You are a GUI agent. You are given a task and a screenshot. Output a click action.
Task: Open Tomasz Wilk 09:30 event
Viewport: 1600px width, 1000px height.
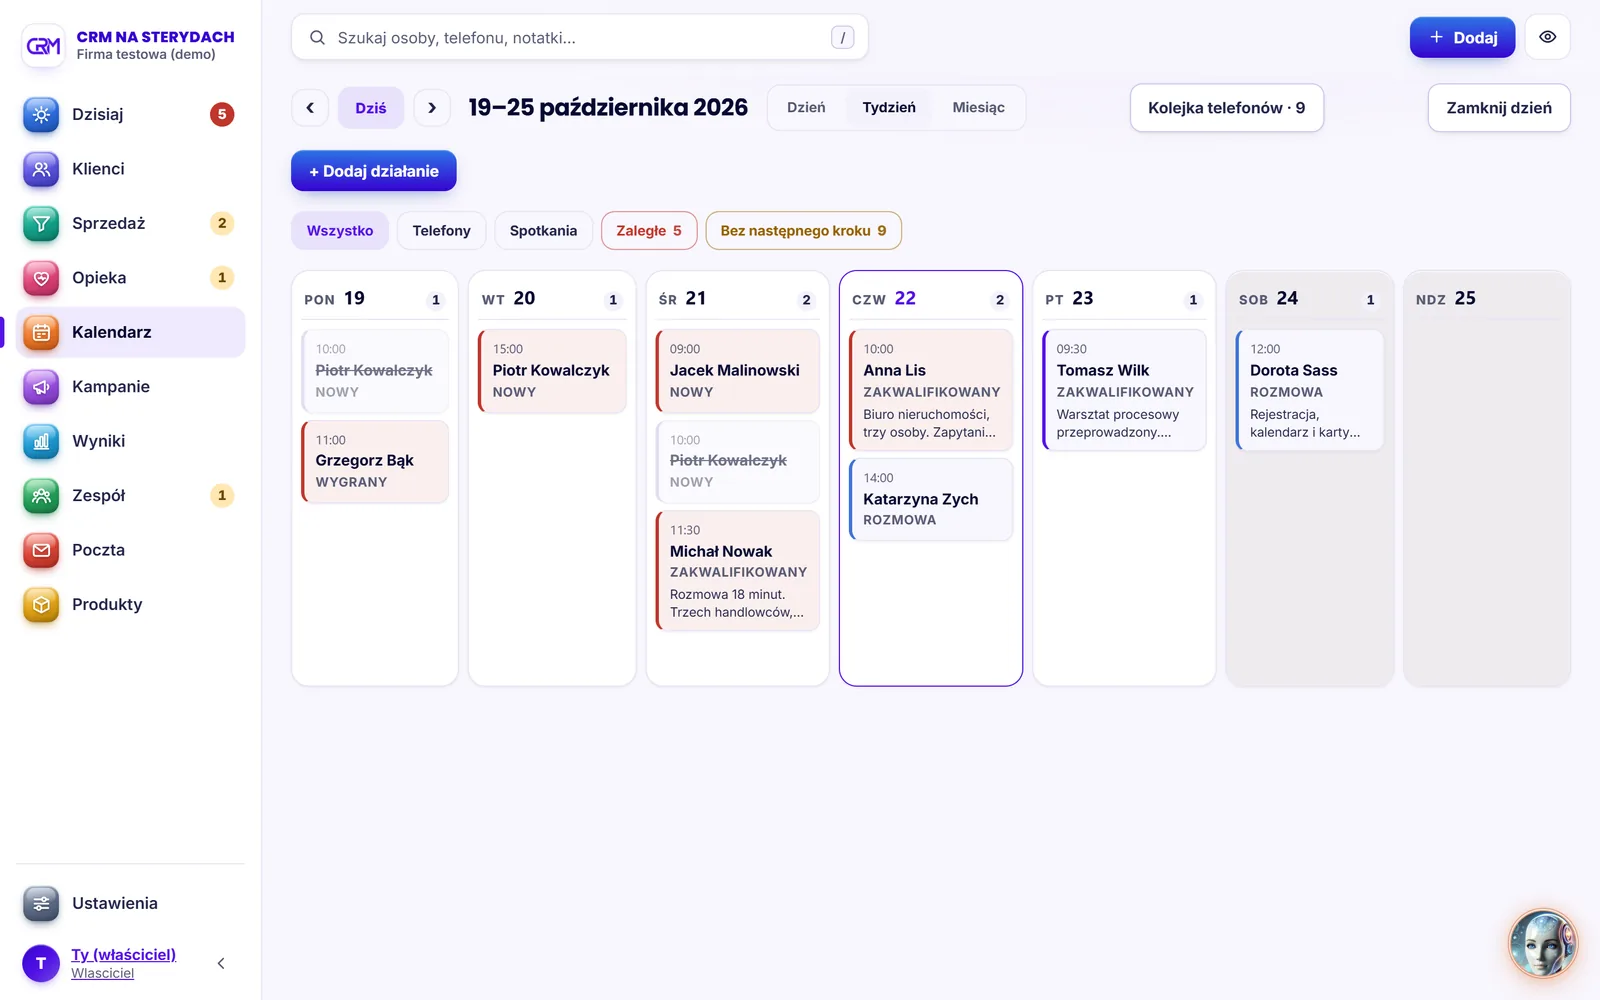pos(1124,390)
